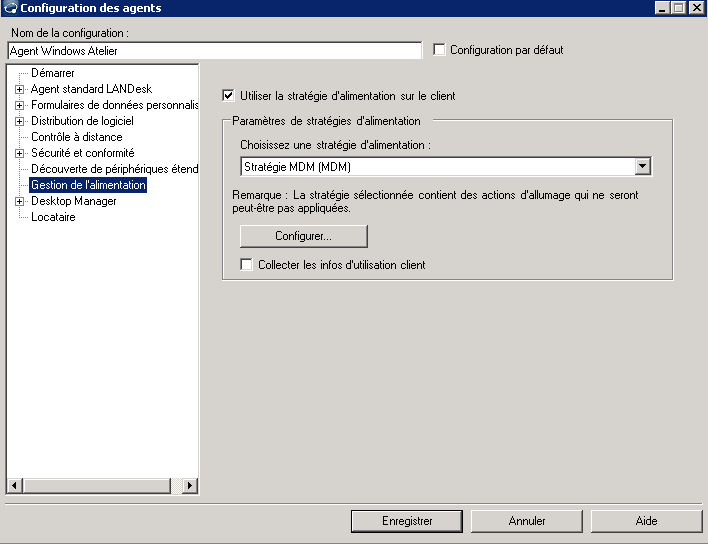Enable Configuration par défaut checkbox
This screenshot has height=544, width=708.
pos(440,50)
